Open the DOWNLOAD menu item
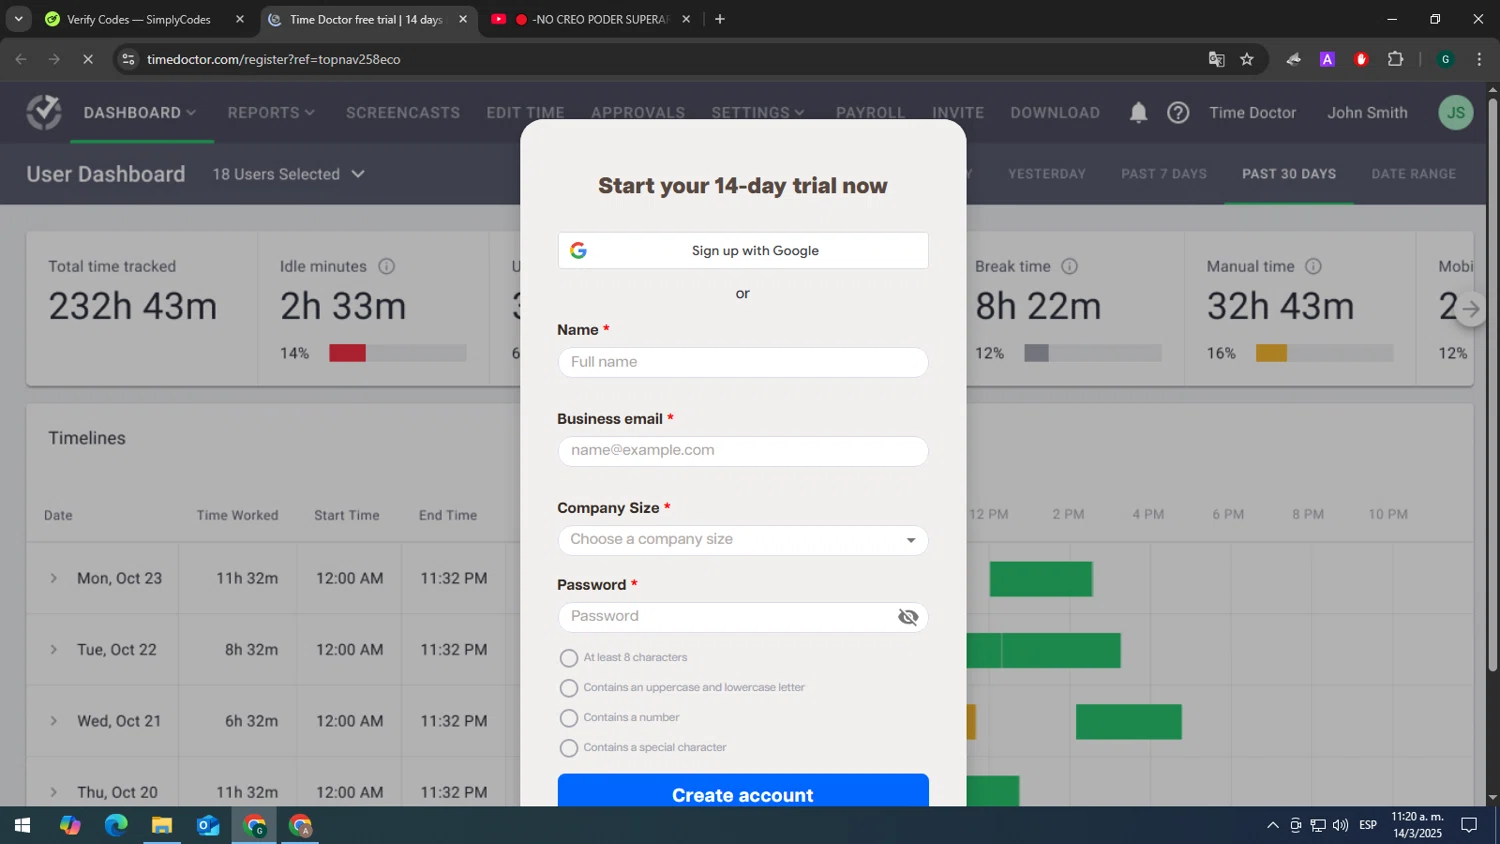Screen dimensions: 1500x844 pyautogui.click(x=1055, y=113)
